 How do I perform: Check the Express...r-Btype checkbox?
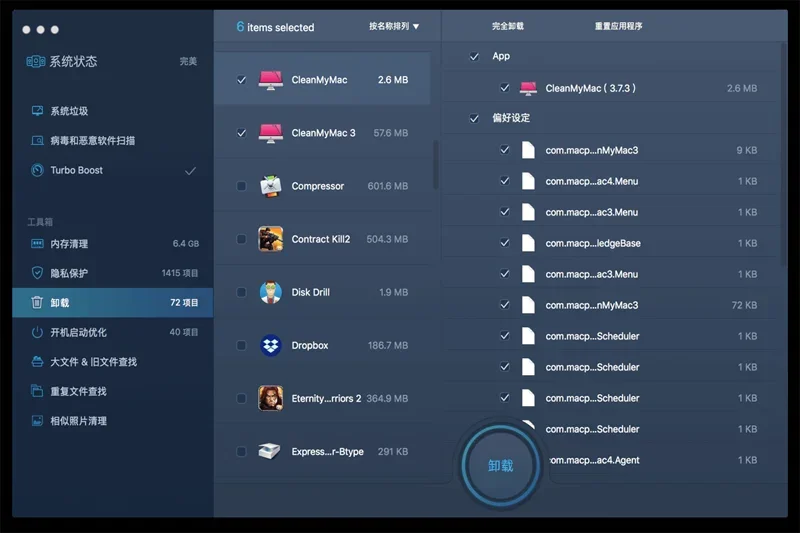click(x=241, y=451)
